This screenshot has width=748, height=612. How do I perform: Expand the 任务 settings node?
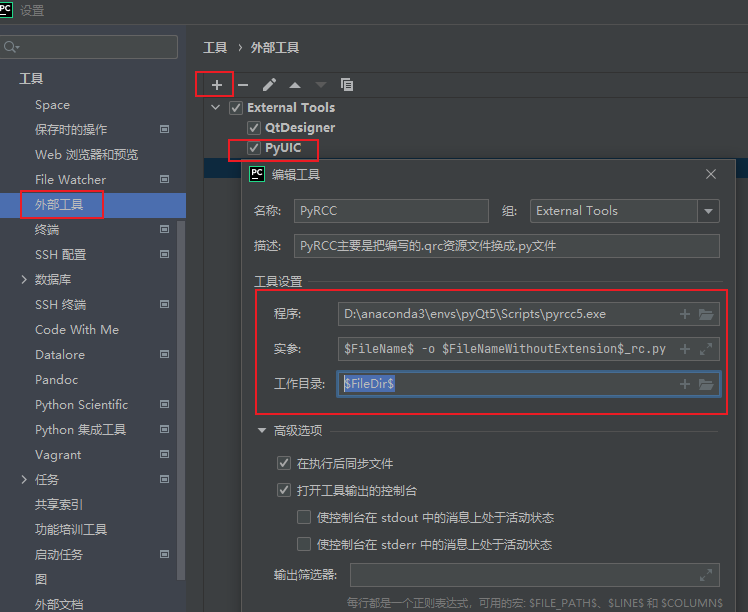(24, 479)
